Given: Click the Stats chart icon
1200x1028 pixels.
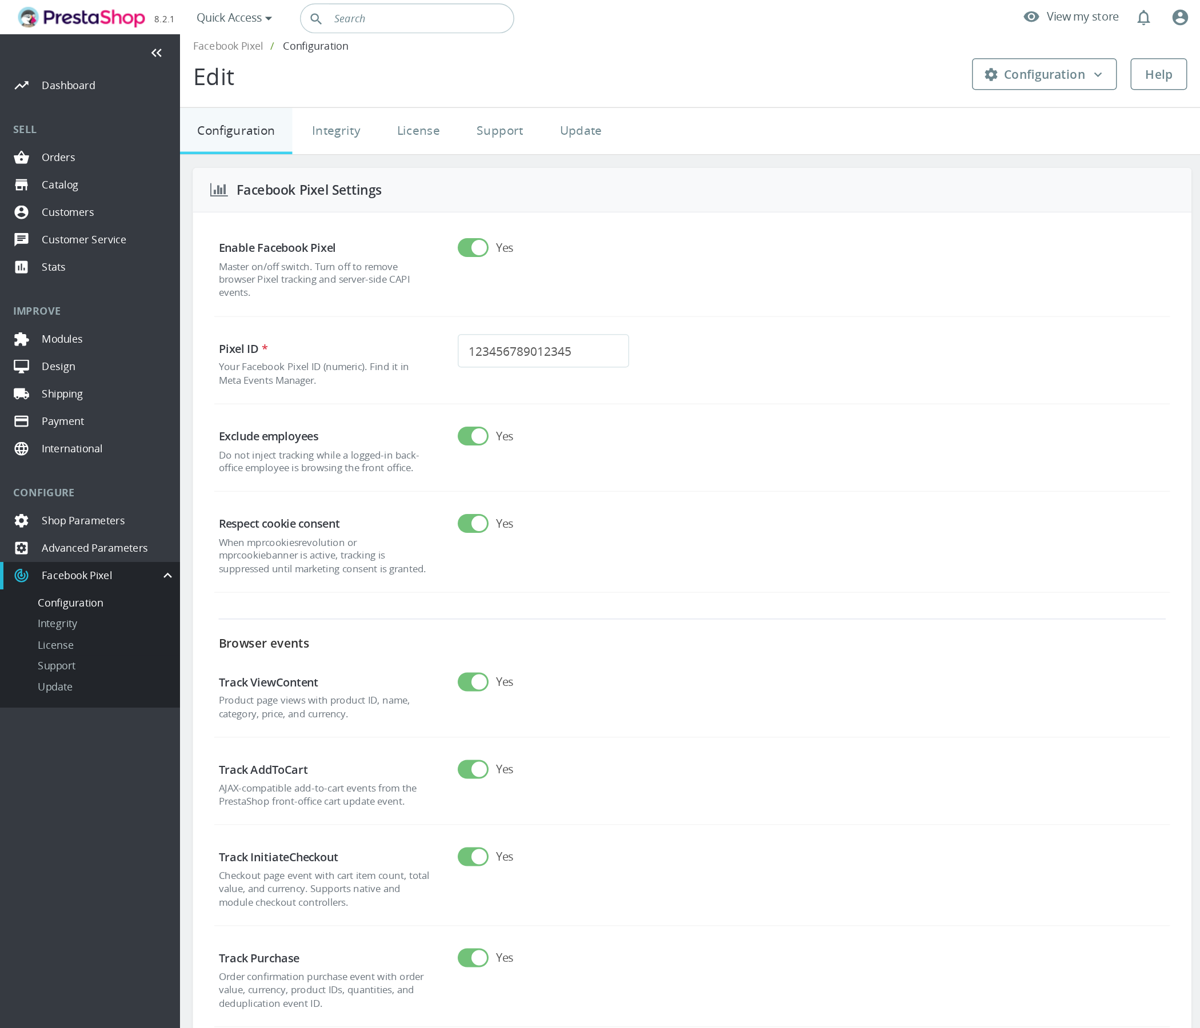Looking at the screenshot, I should [21, 267].
